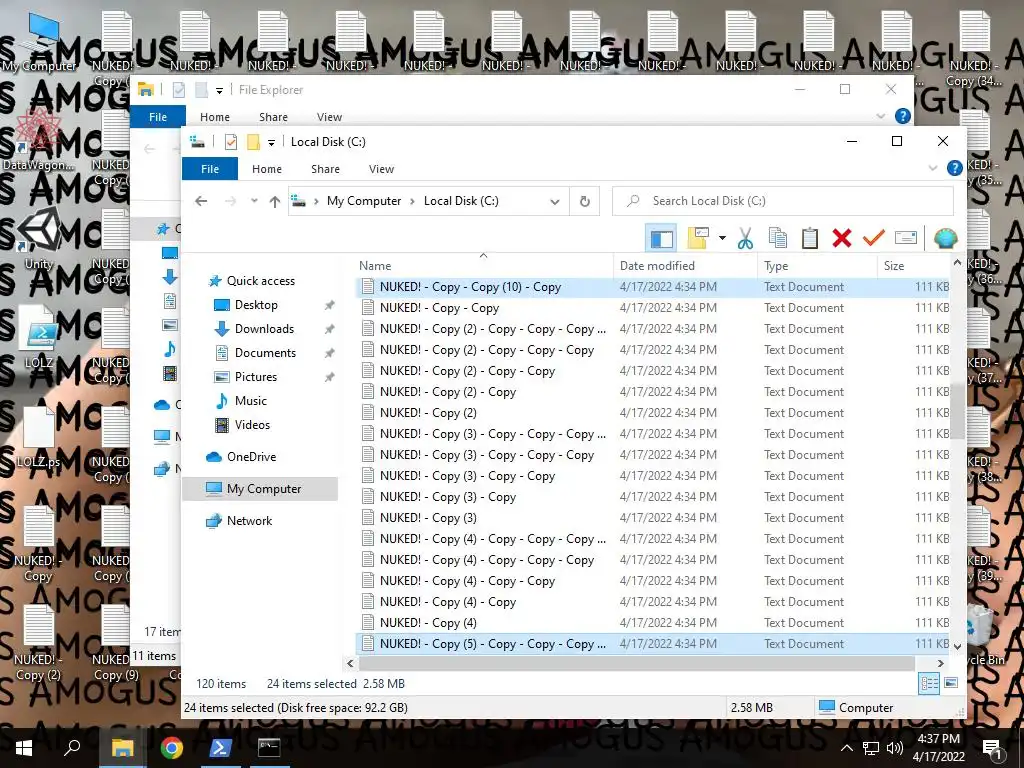The width and height of the screenshot is (1024, 768).
Task: Open File tab in Local Disk window
Action: click(x=210, y=169)
